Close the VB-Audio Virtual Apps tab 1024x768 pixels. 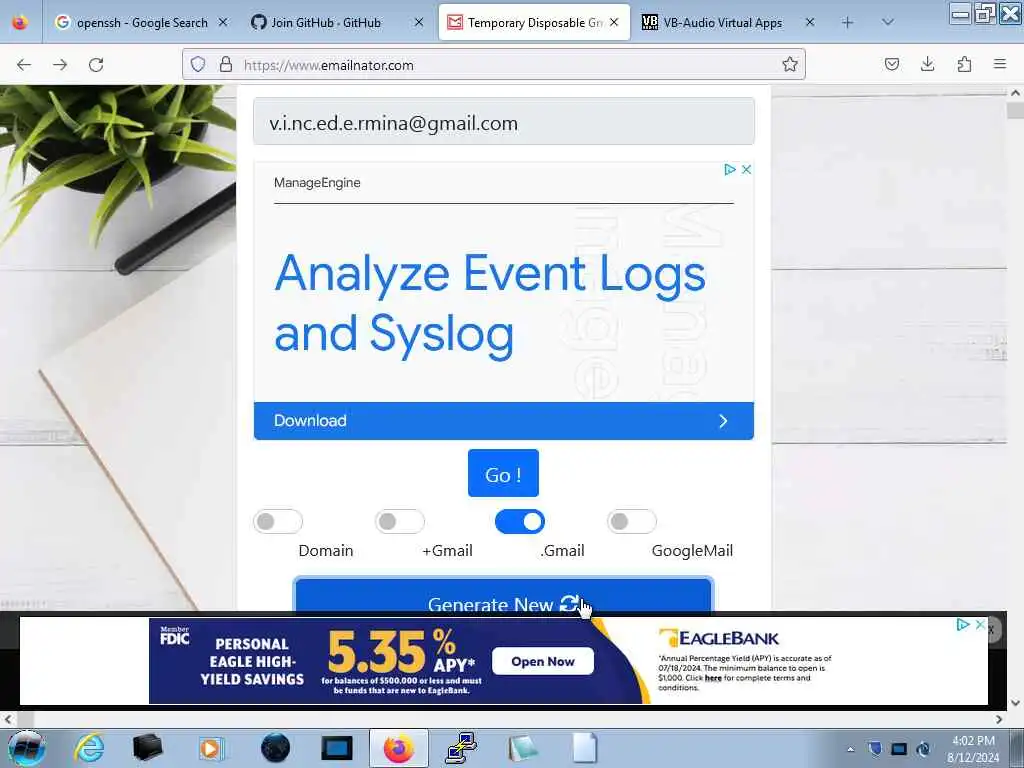(x=810, y=22)
